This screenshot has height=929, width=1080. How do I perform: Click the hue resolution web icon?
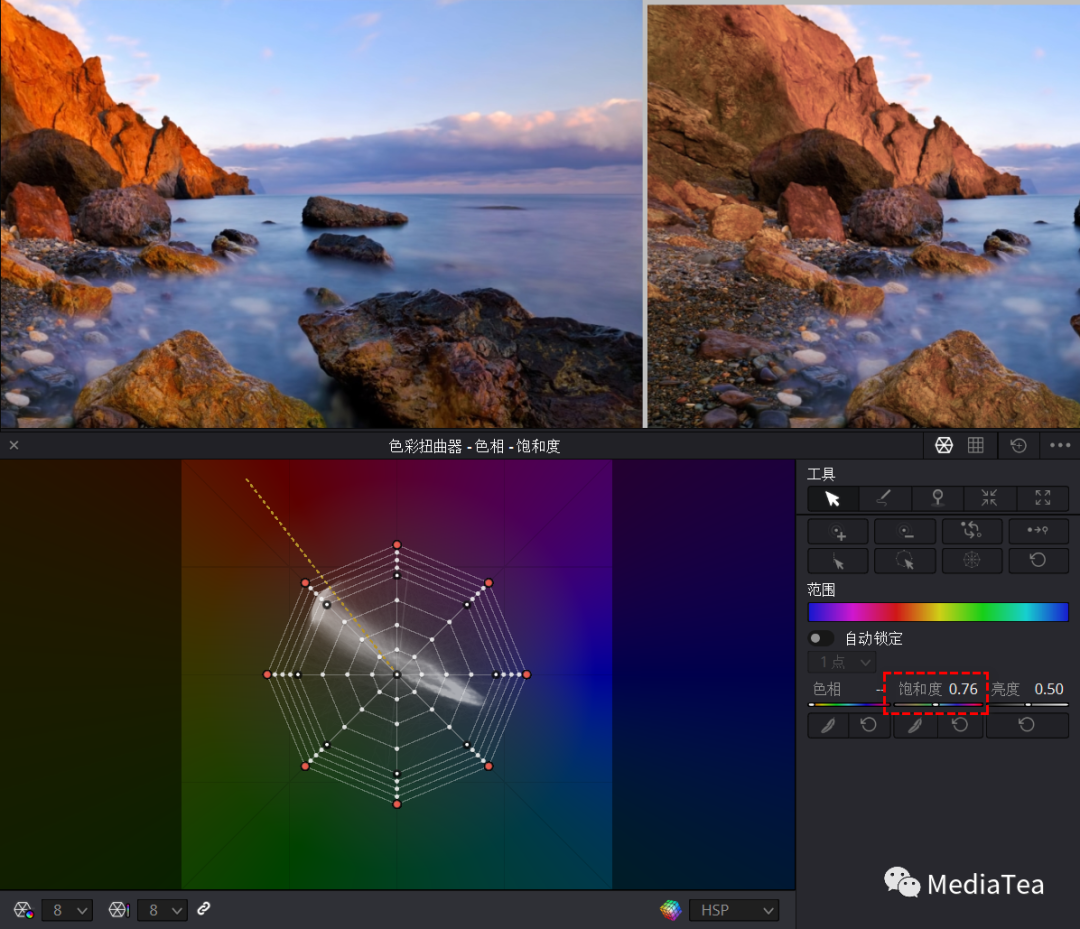(23, 910)
